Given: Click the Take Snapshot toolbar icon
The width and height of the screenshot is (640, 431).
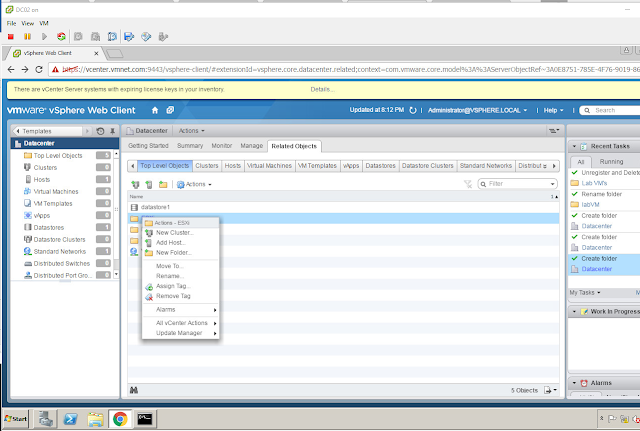Looking at the screenshot, I should 78,37.
